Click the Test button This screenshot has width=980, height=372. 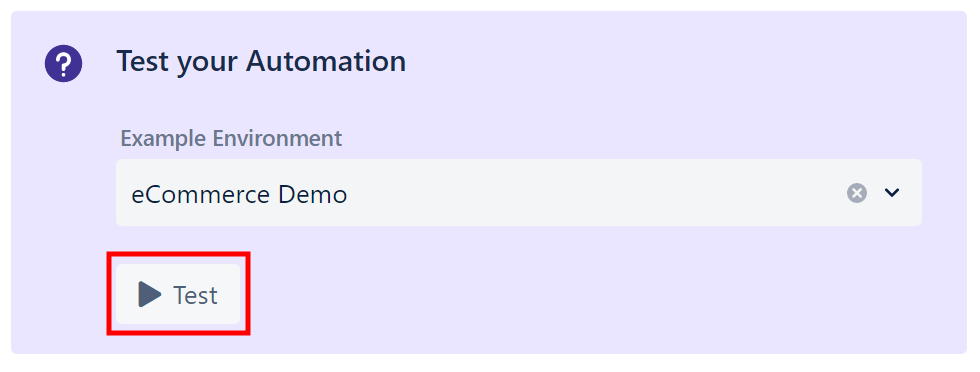click(178, 294)
